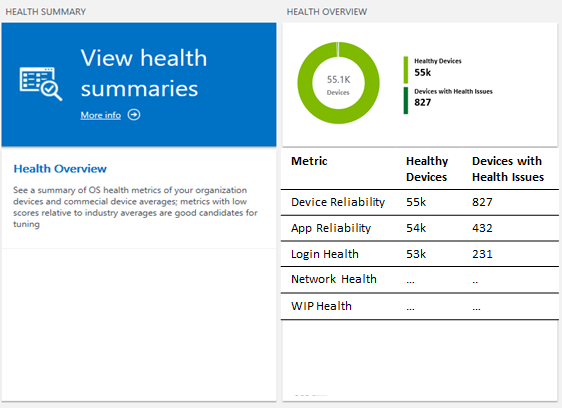Open the More info link
This screenshot has width=562, height=408.
point(101,115)
